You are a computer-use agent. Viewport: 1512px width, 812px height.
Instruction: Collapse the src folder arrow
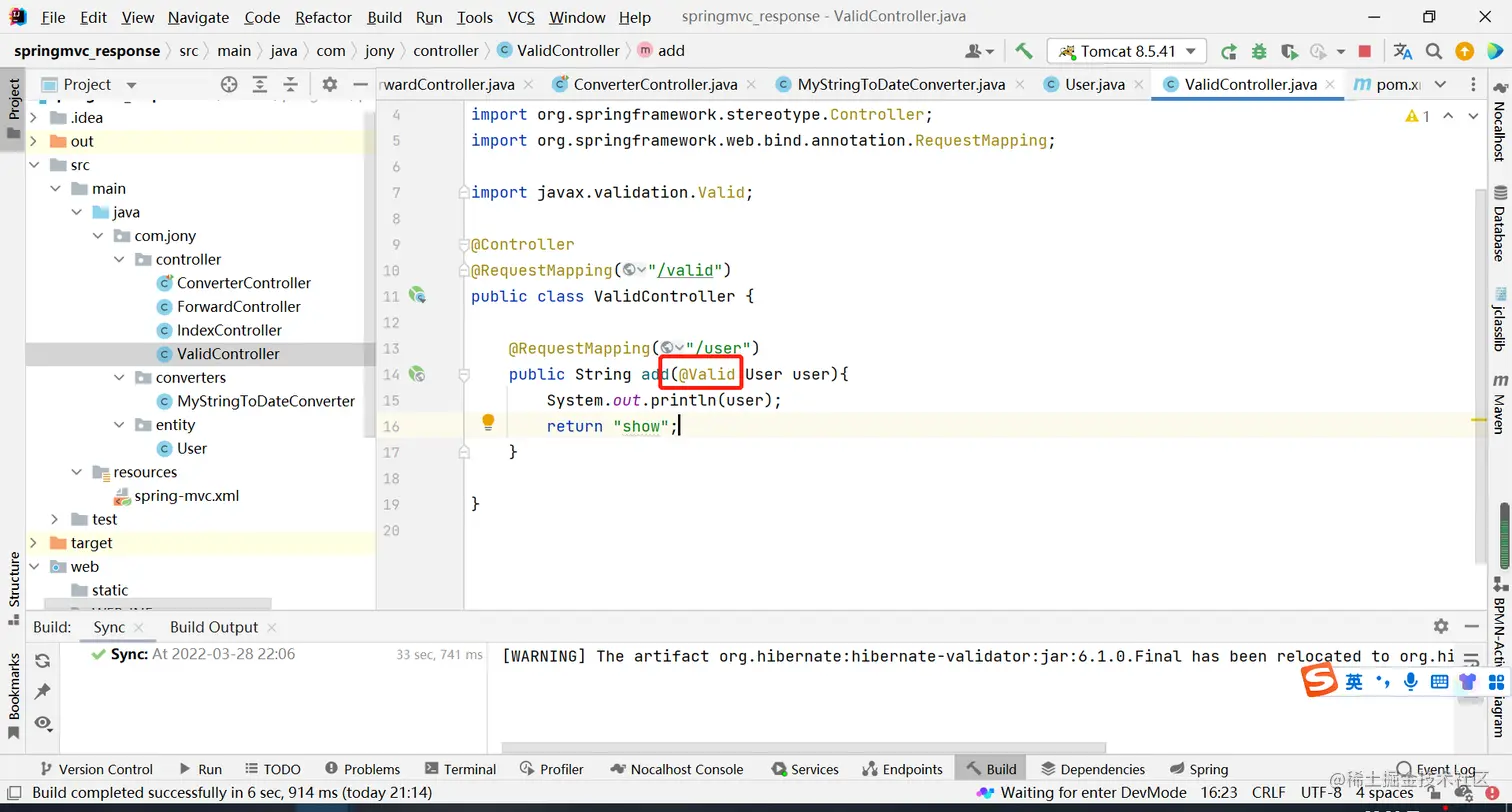pos(34,165)
